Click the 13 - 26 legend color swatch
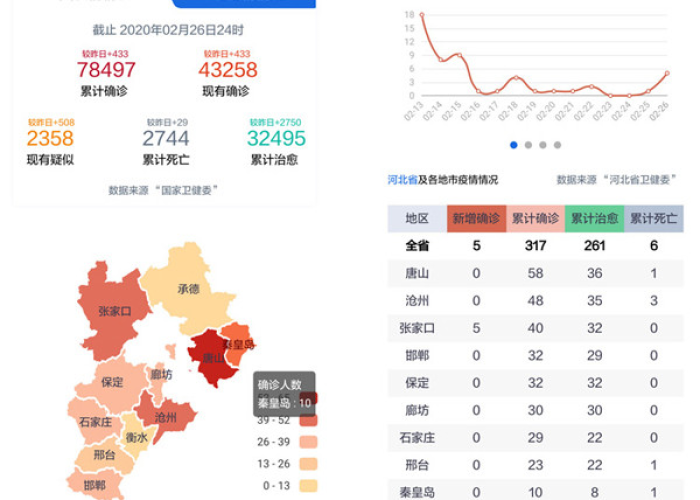Image resolution: width=700 pixels, height=500 pixels. coord(308,464)
